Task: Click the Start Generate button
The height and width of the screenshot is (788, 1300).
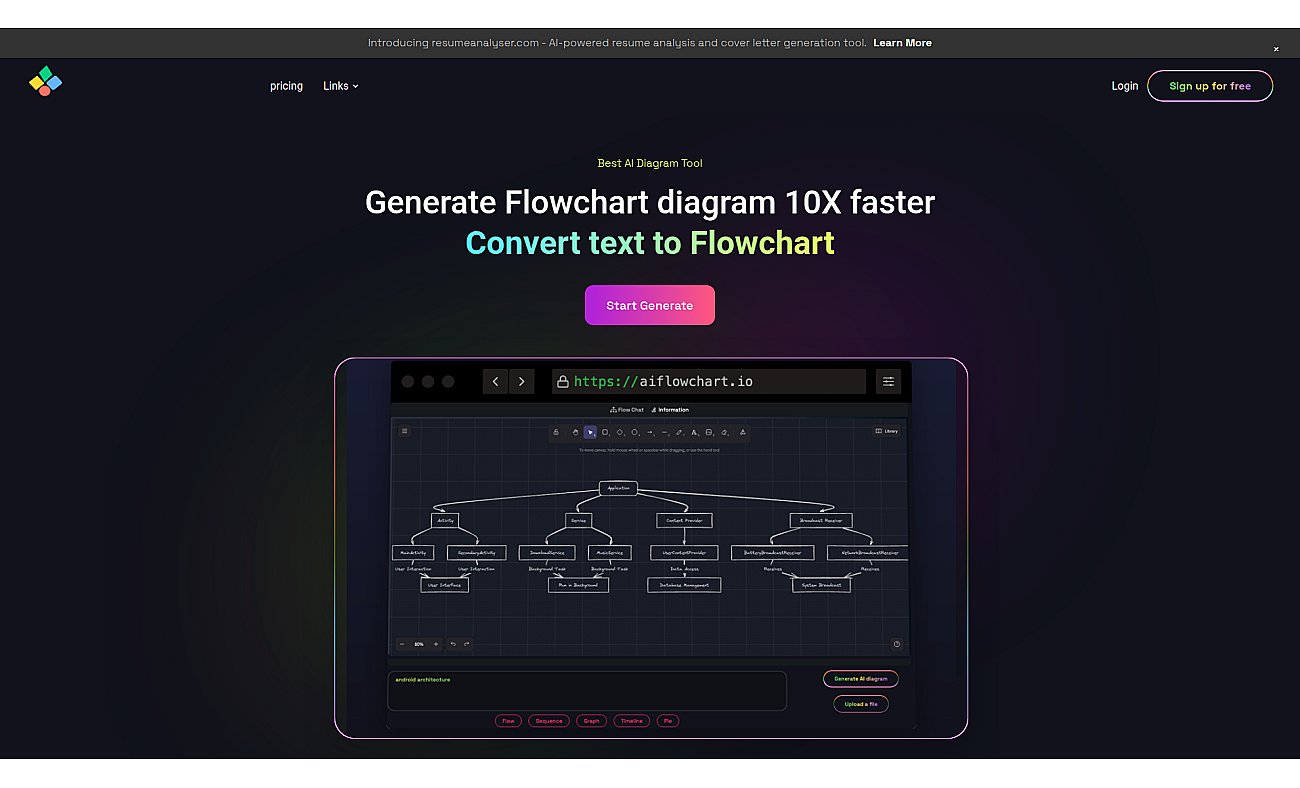Action: coord(650,305)
